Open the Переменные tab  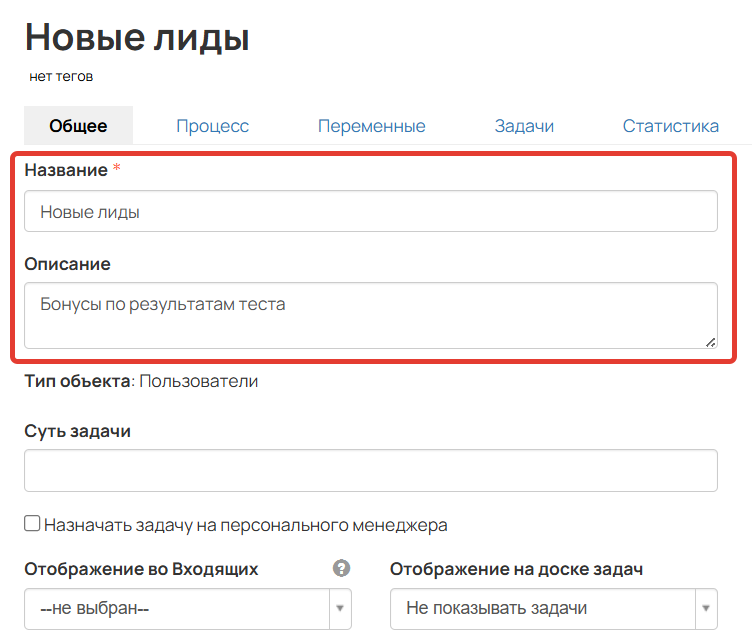tap(371, 127)
